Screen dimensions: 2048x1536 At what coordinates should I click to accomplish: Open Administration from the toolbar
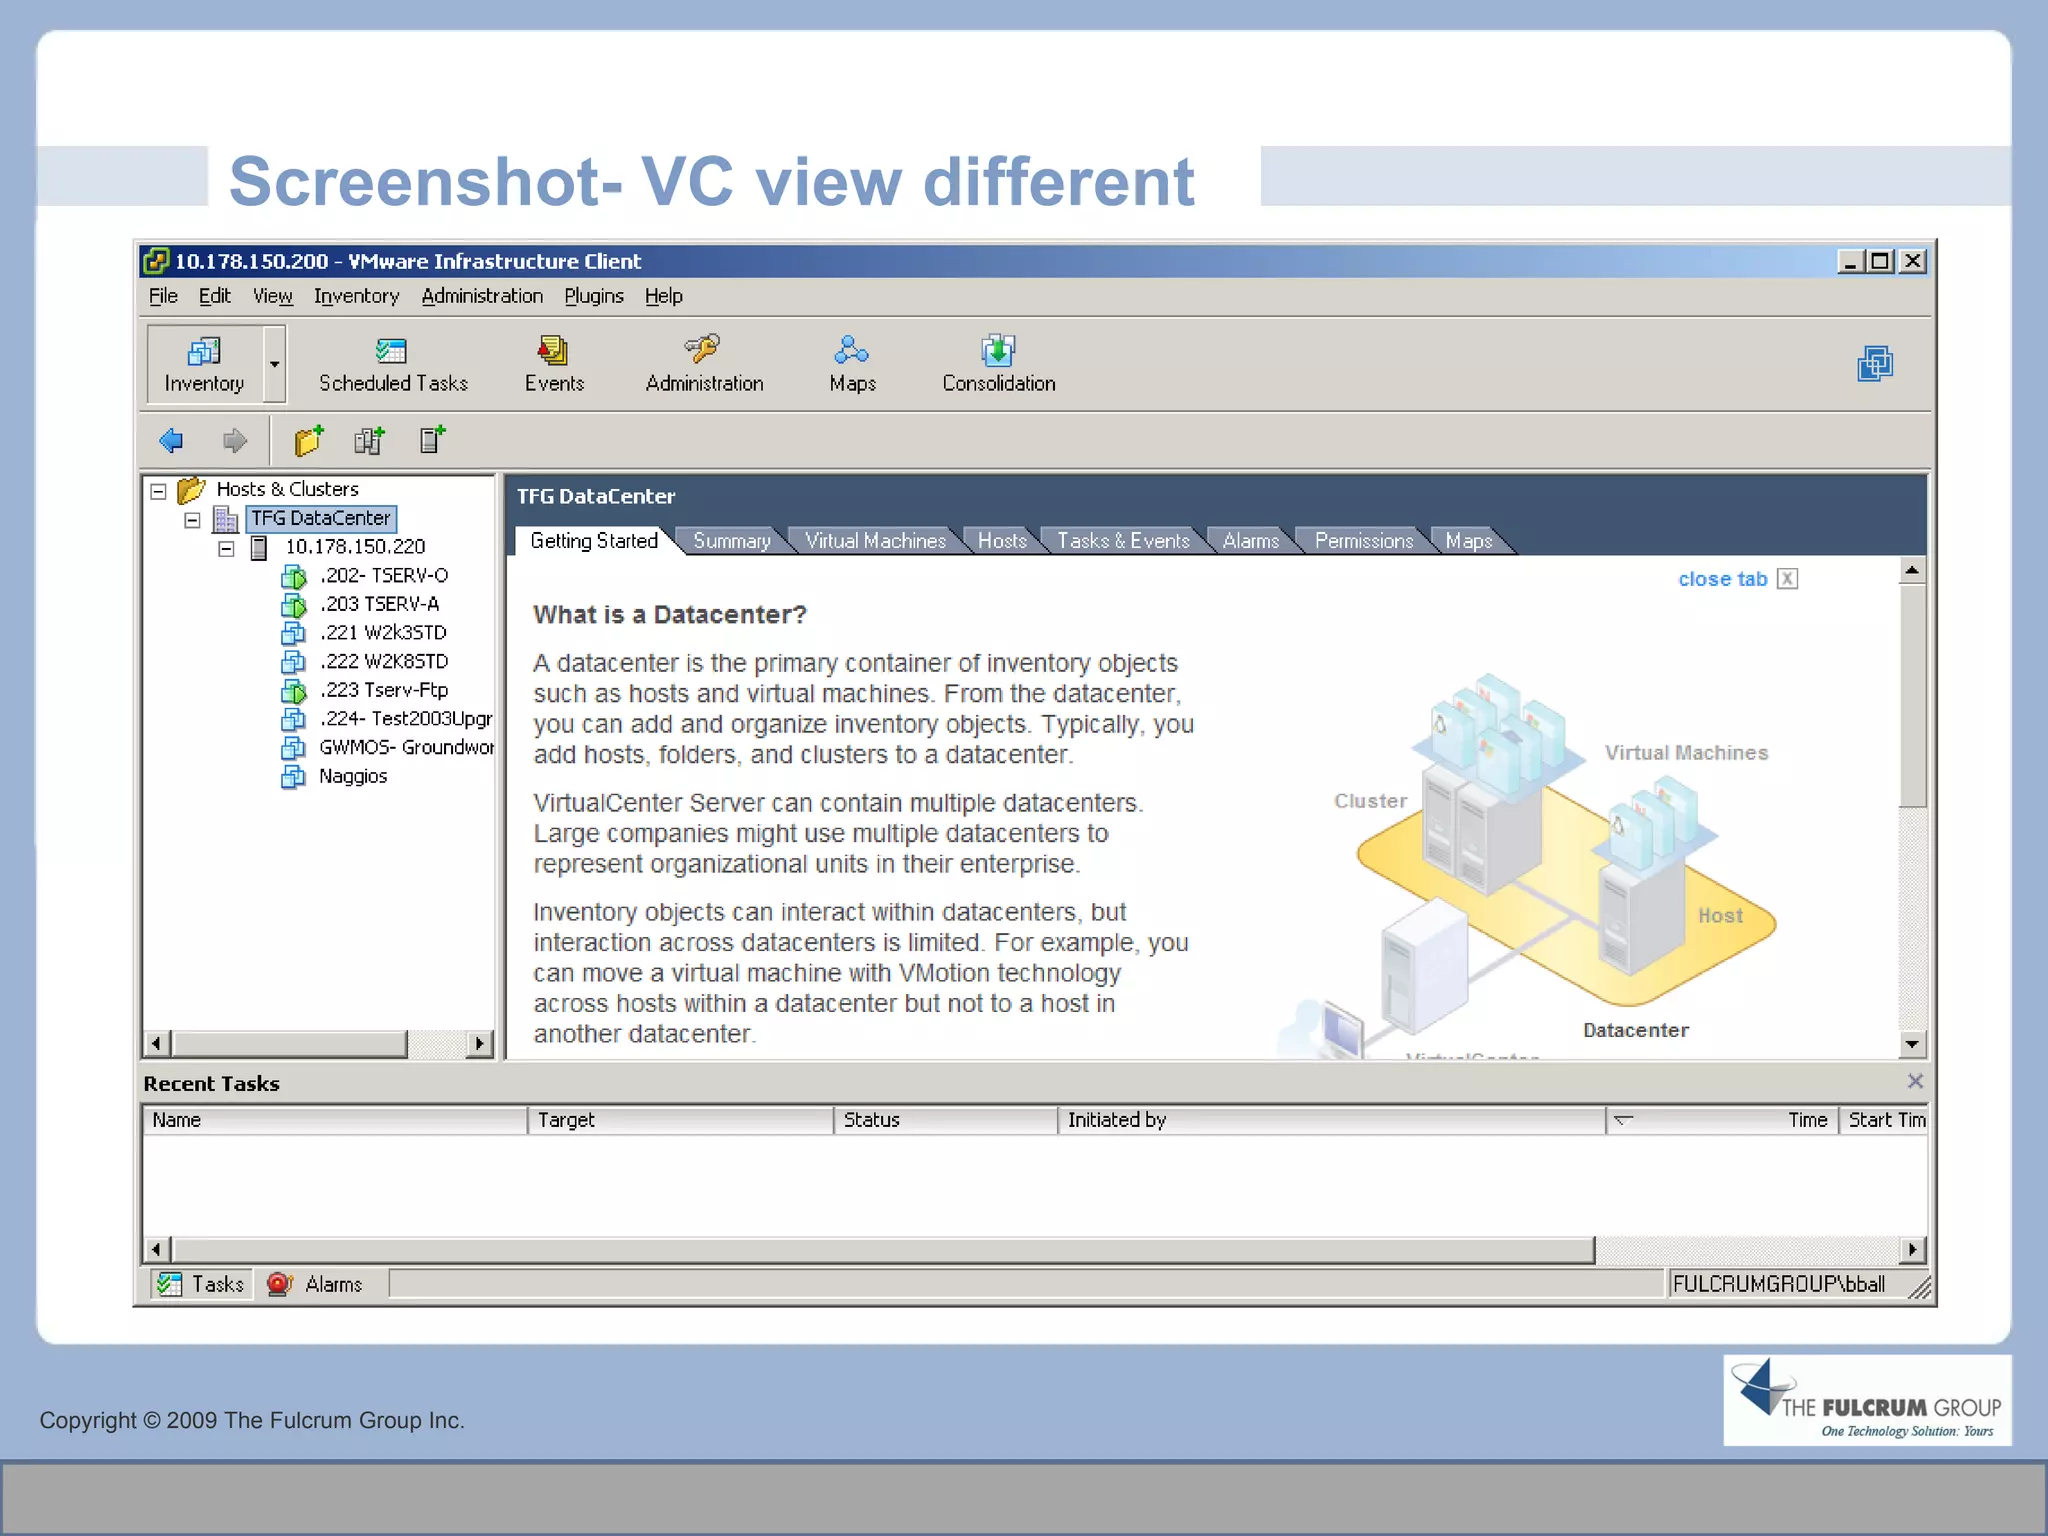(704, 364)
